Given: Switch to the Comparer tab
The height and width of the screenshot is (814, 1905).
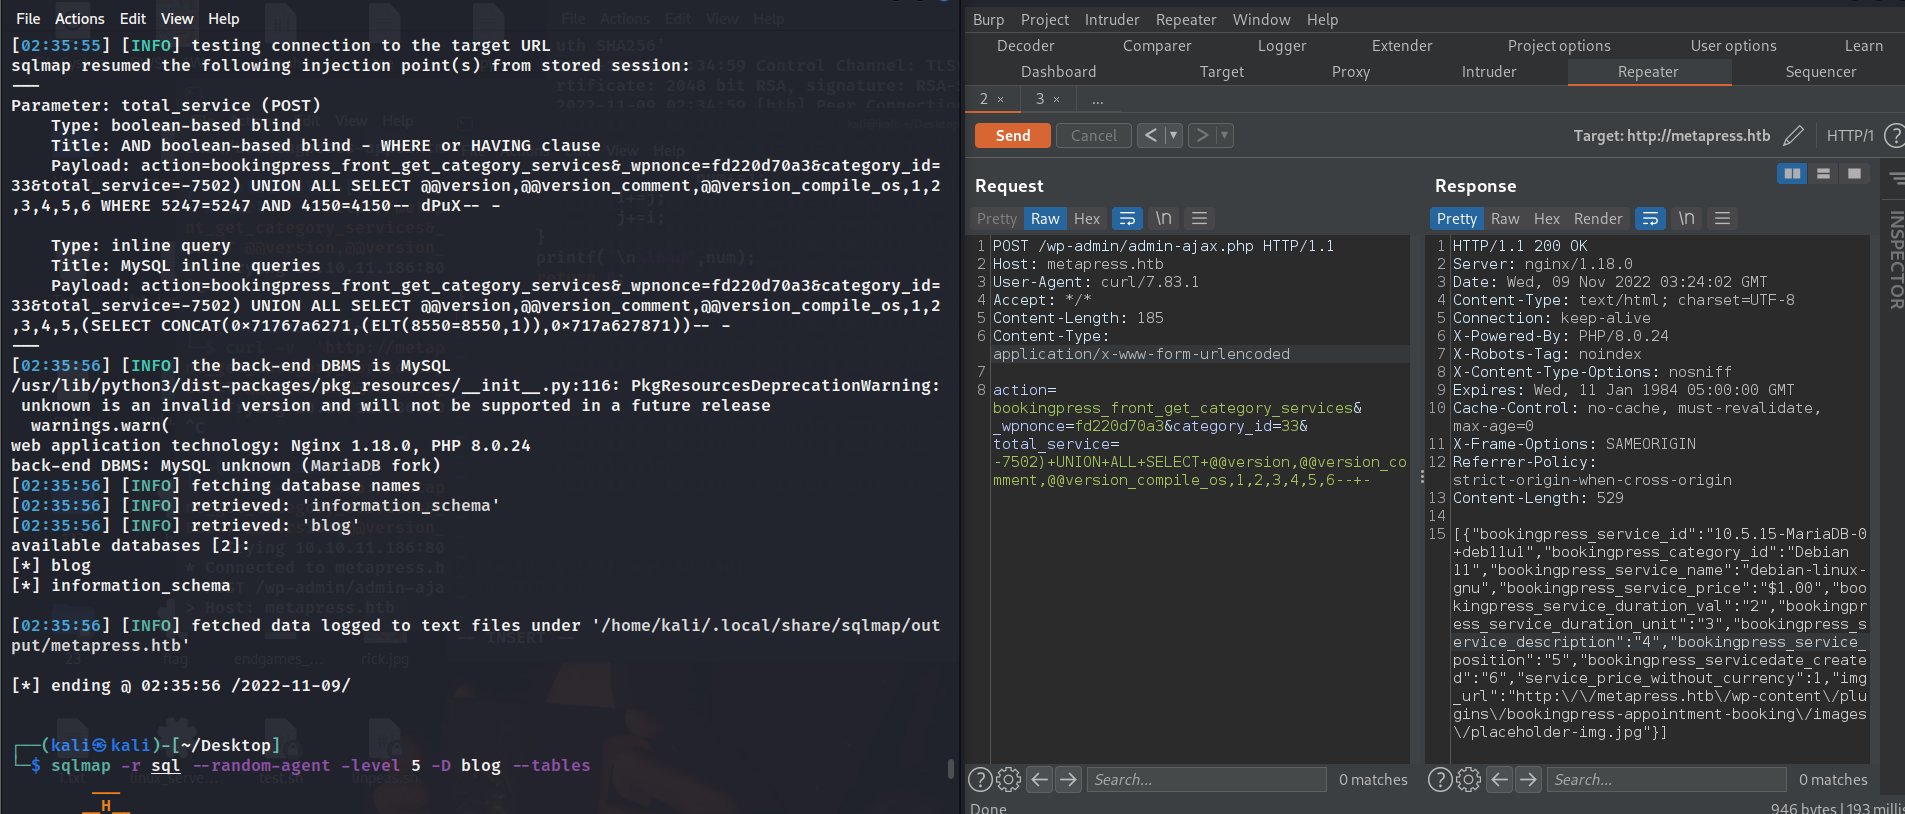Looking at the screenshot, I should pyautogui.click(x=1156, y=46).
